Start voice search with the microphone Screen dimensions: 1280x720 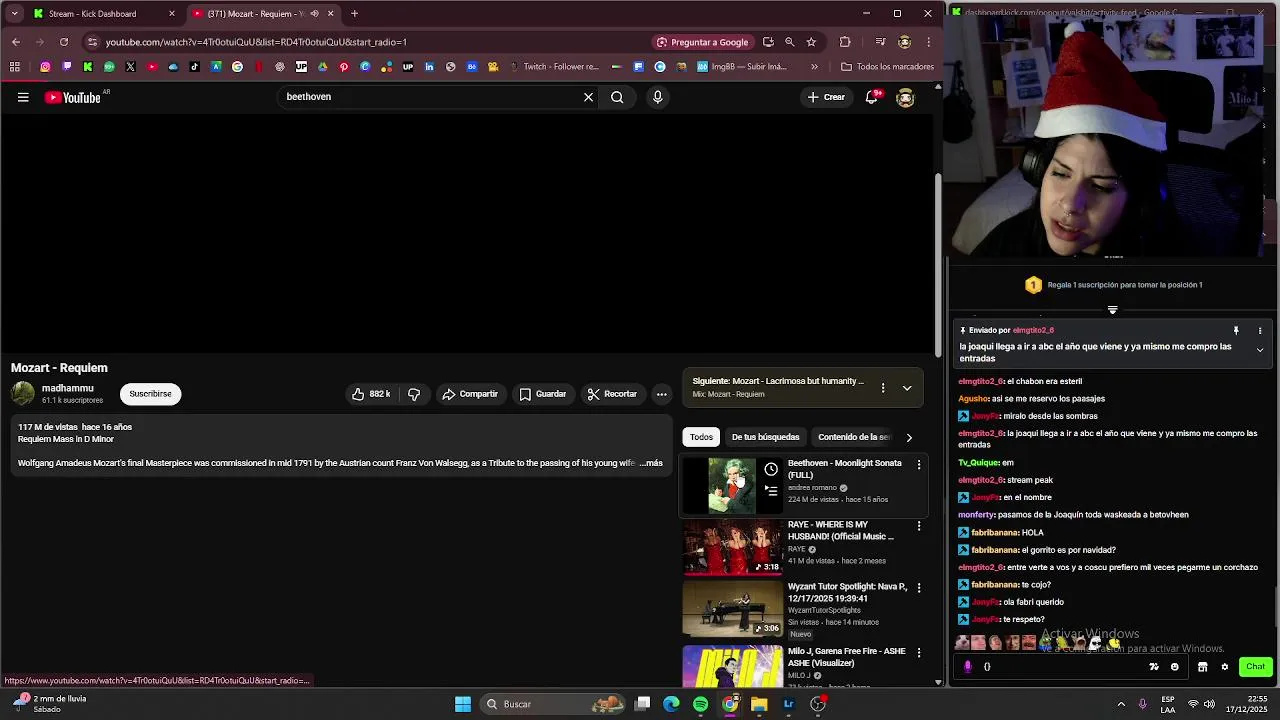click(657, 97)
